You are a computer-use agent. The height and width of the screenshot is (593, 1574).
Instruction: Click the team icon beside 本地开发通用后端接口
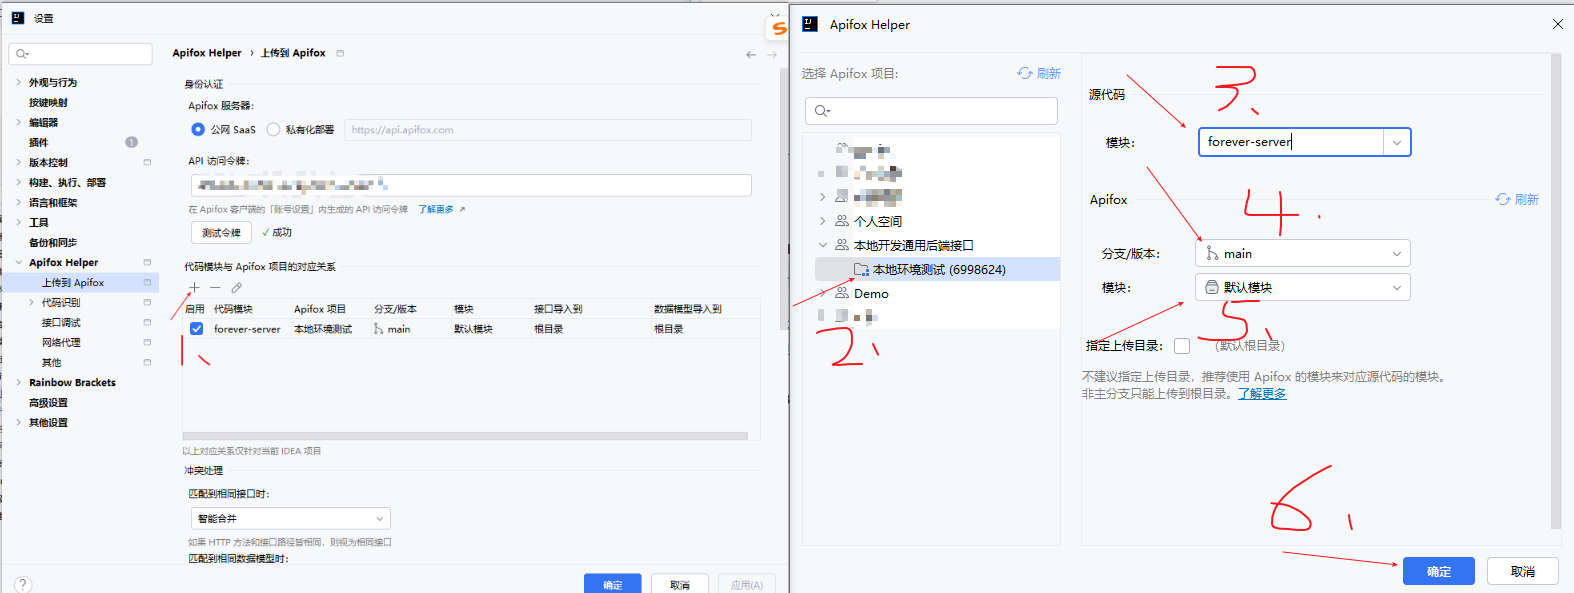tap(842, 245)
